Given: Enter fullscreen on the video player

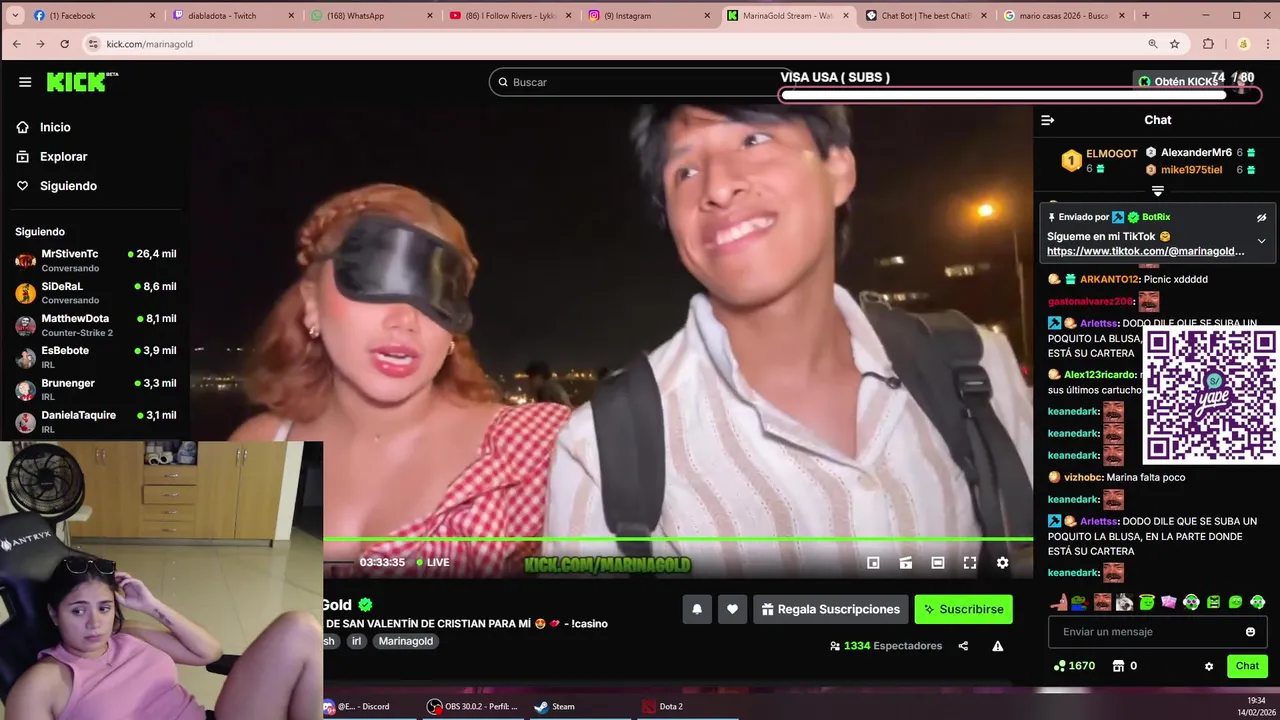Looking at the screenshot, I should (969, 563).
